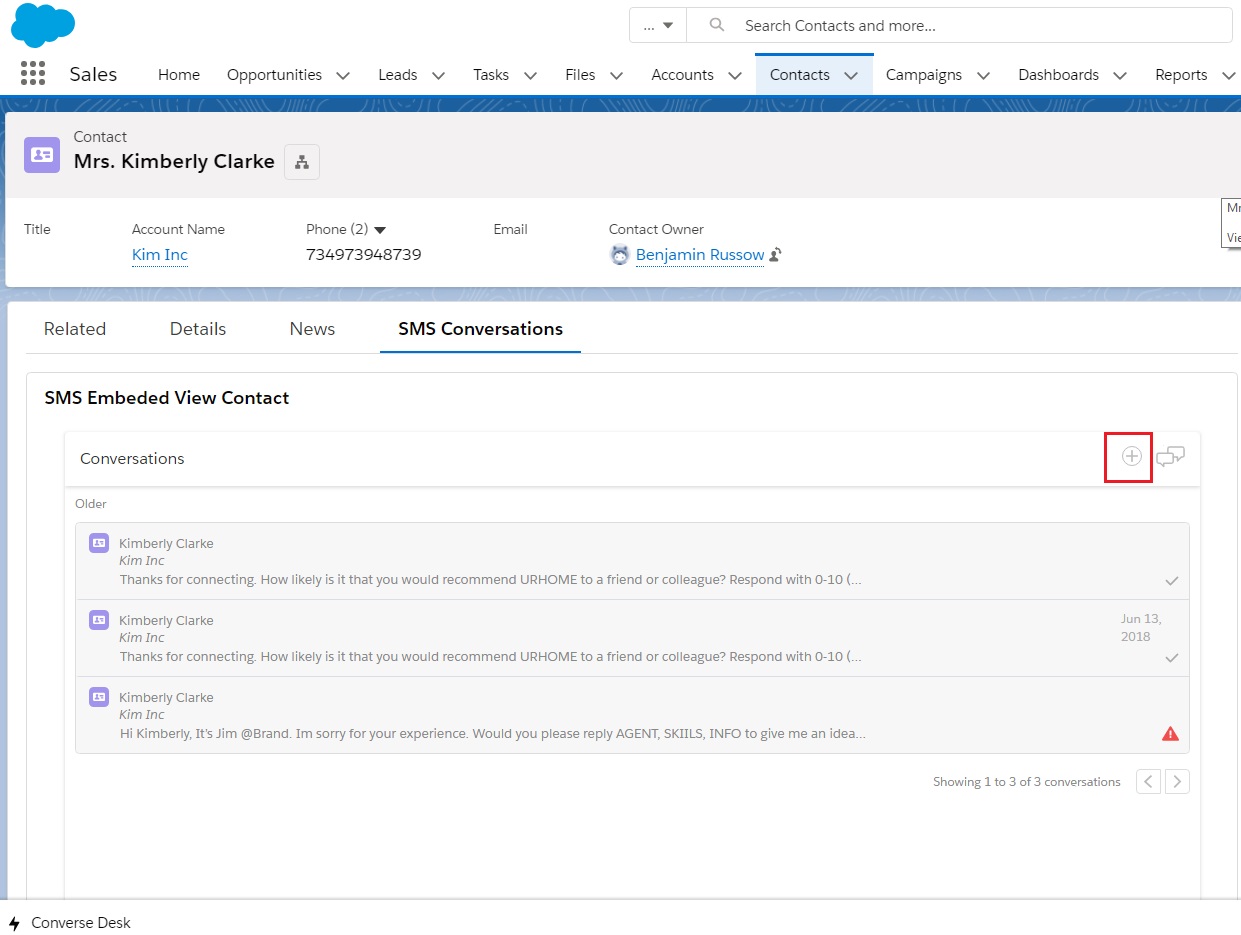Image resolution: width=1241 pixels, height=935 pixels.
Task: Go to next conversations page
Action: [1177, 782]
